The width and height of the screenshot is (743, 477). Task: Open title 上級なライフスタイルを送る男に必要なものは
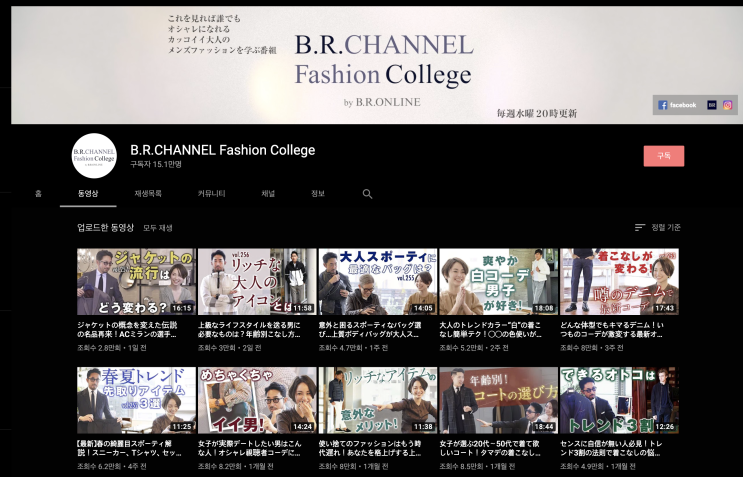tap(249, 330)
